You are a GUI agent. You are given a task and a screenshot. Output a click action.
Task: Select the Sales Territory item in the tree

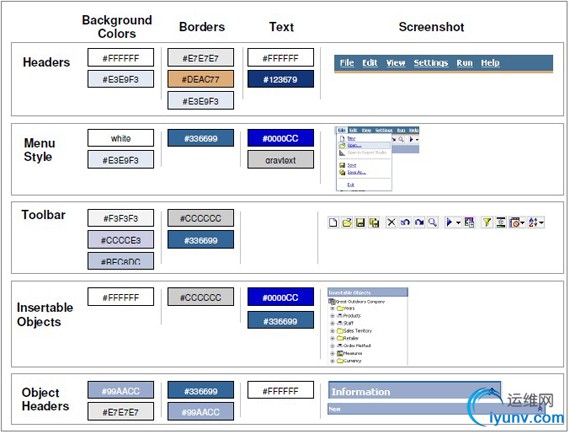[357, 331]
